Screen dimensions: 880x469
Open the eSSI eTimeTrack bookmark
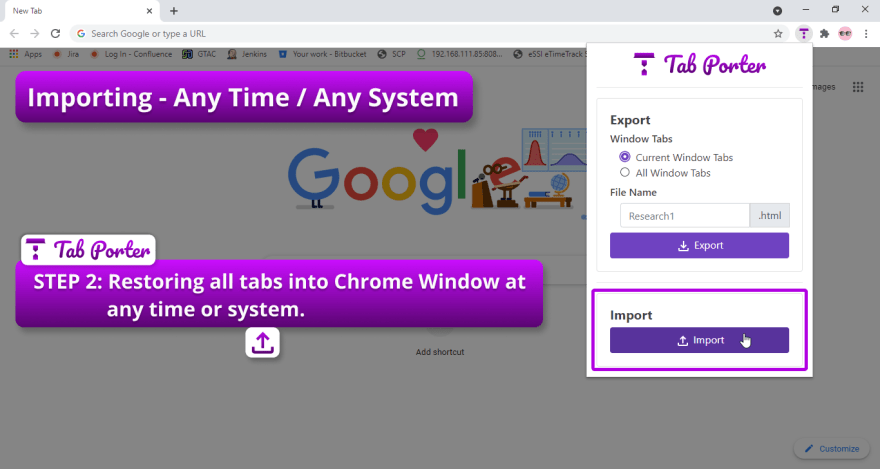click(549, 54)
